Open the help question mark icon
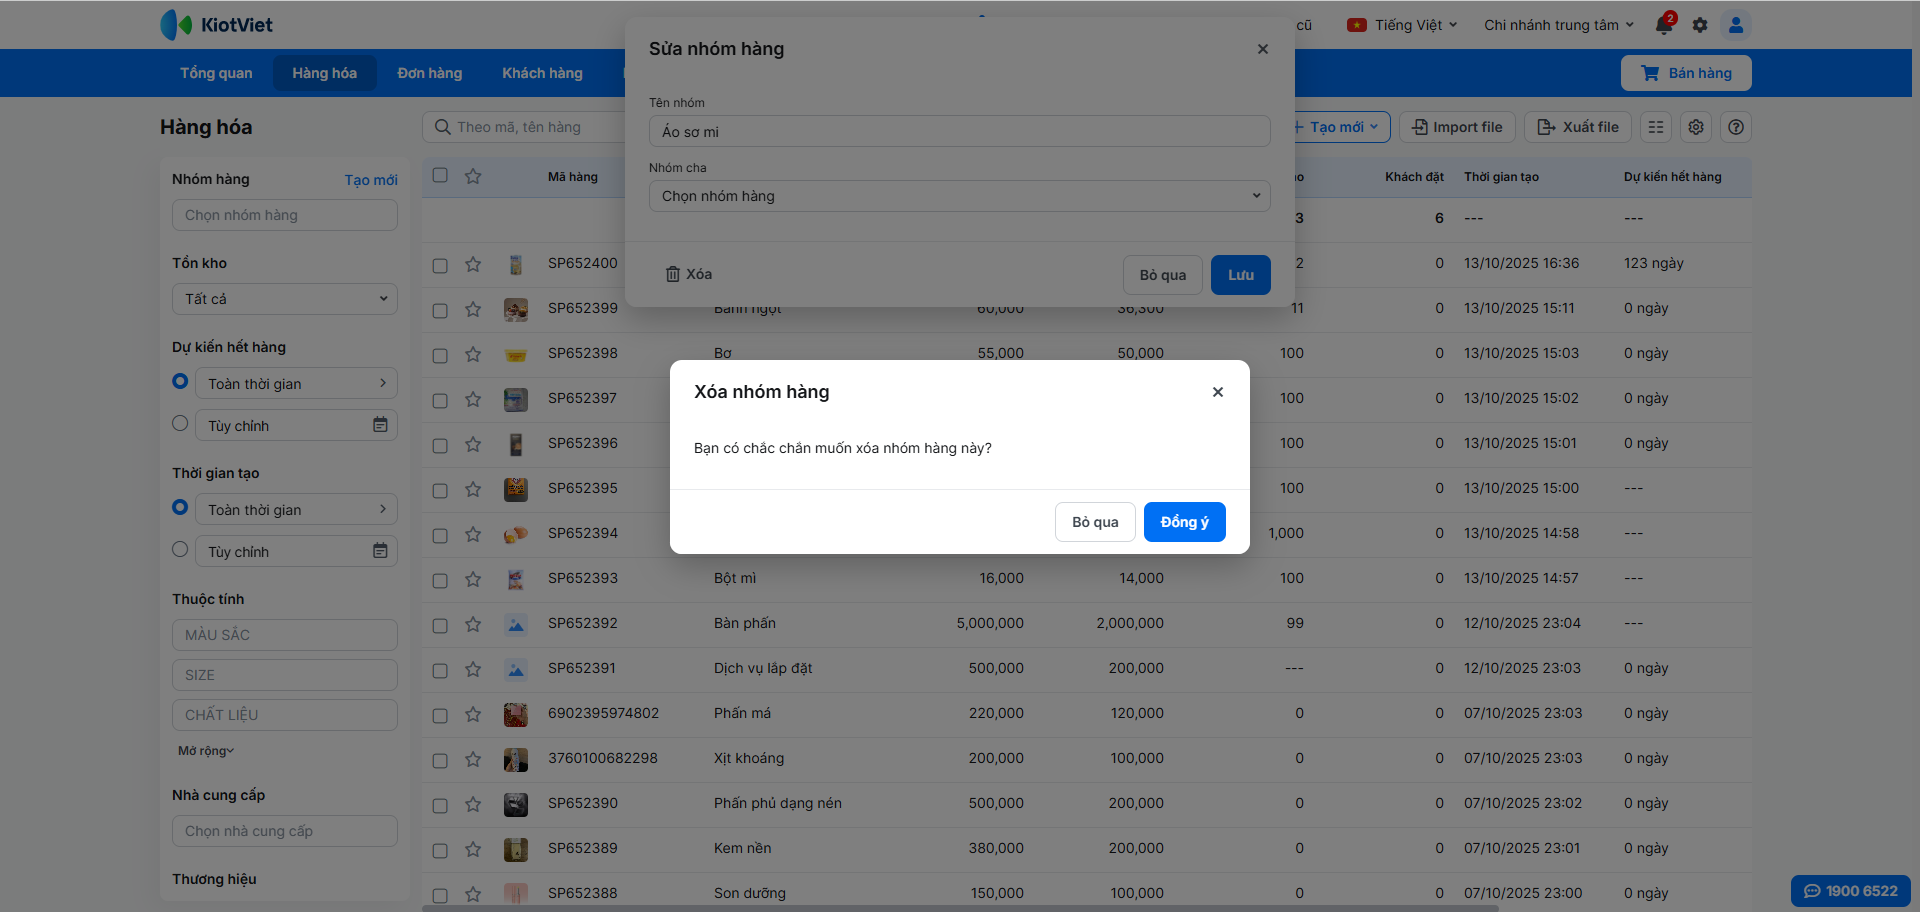This screenshot has width=1920, height=912. point(1736,127)
